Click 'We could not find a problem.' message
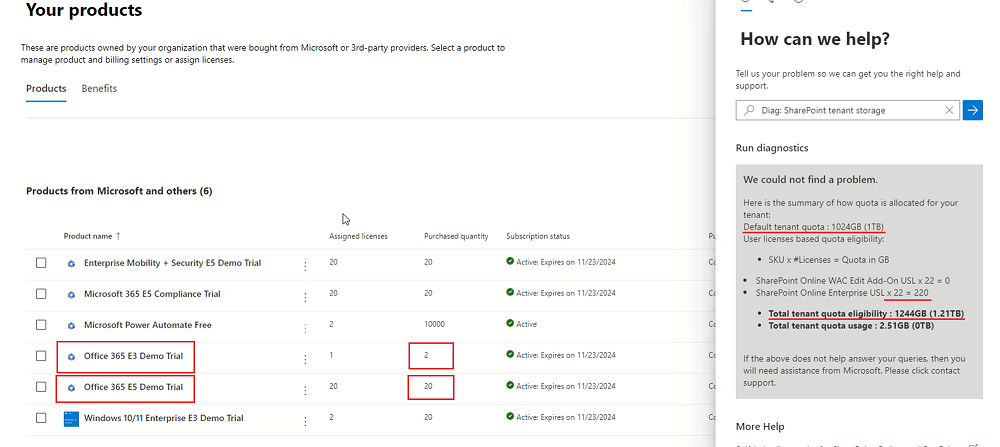The width and height of the screenshot is (1000, 447). pos(810,180)
